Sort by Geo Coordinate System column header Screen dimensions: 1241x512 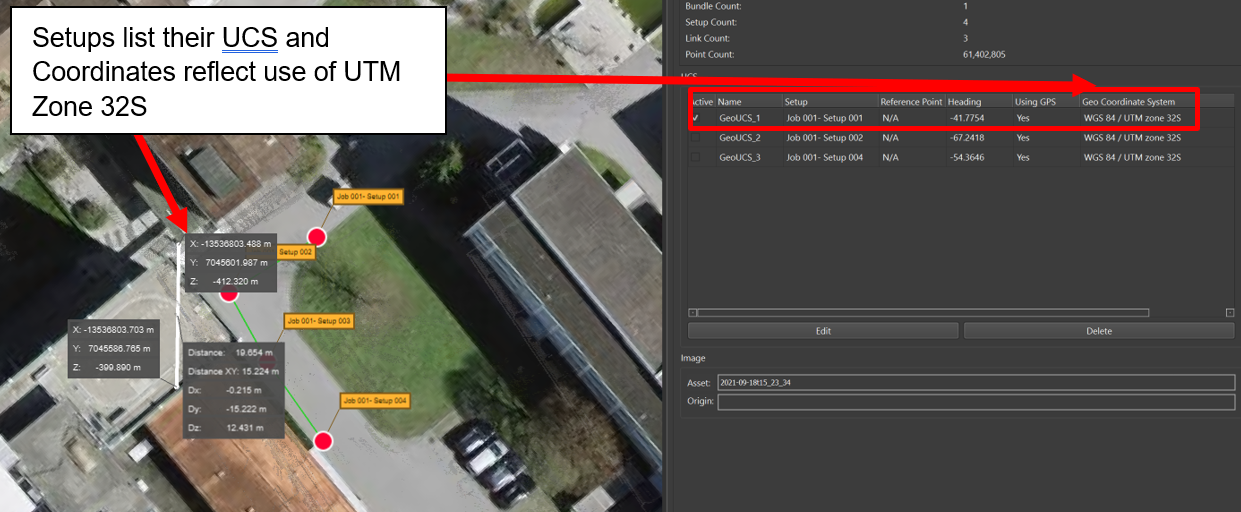point(1130,102)
